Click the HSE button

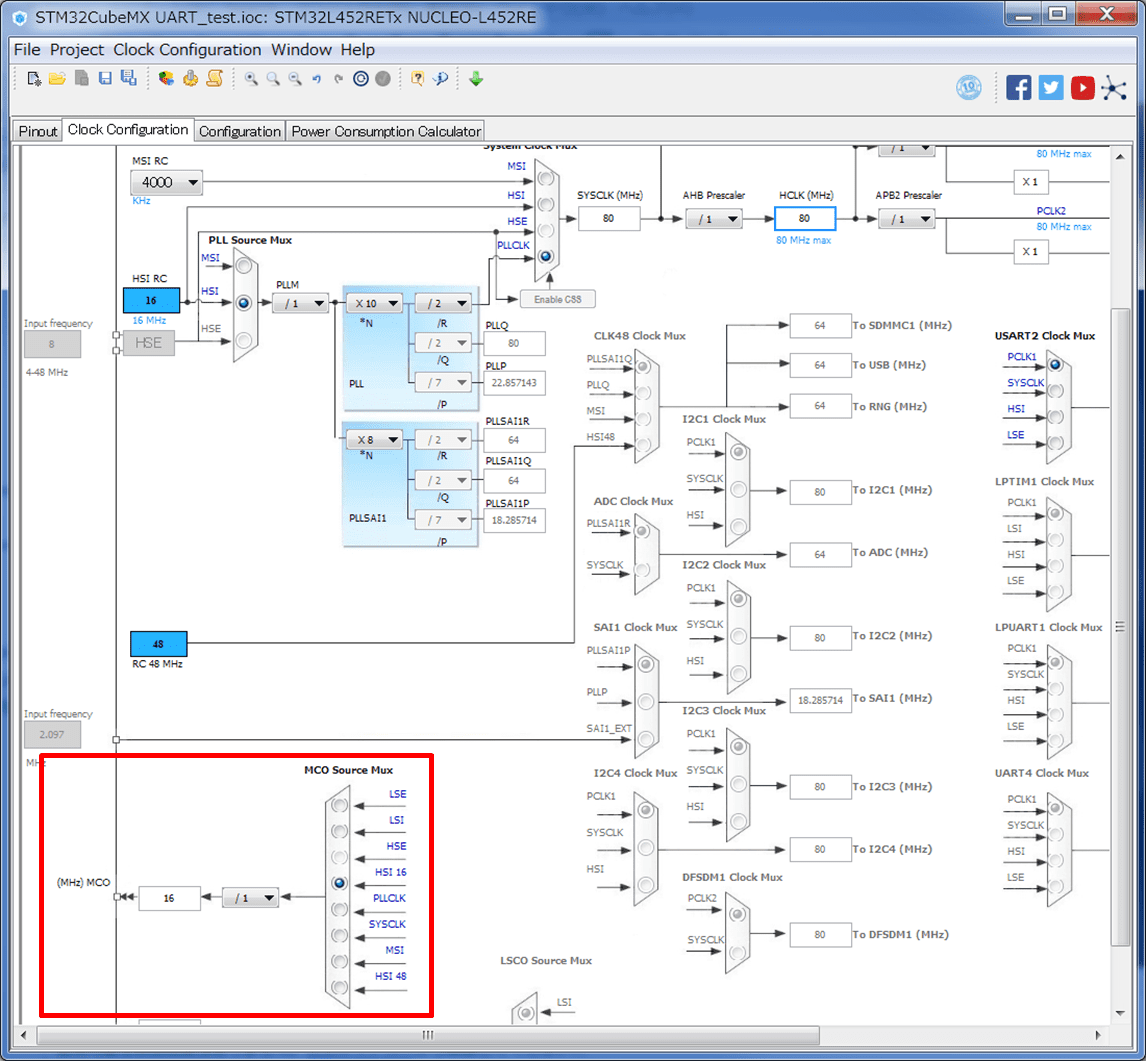149,343
